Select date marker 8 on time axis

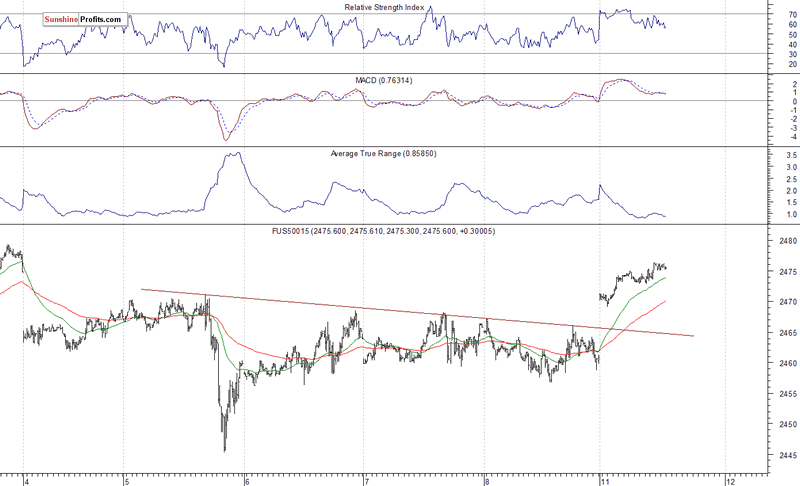pyautogui.click(x=485, y=478)
